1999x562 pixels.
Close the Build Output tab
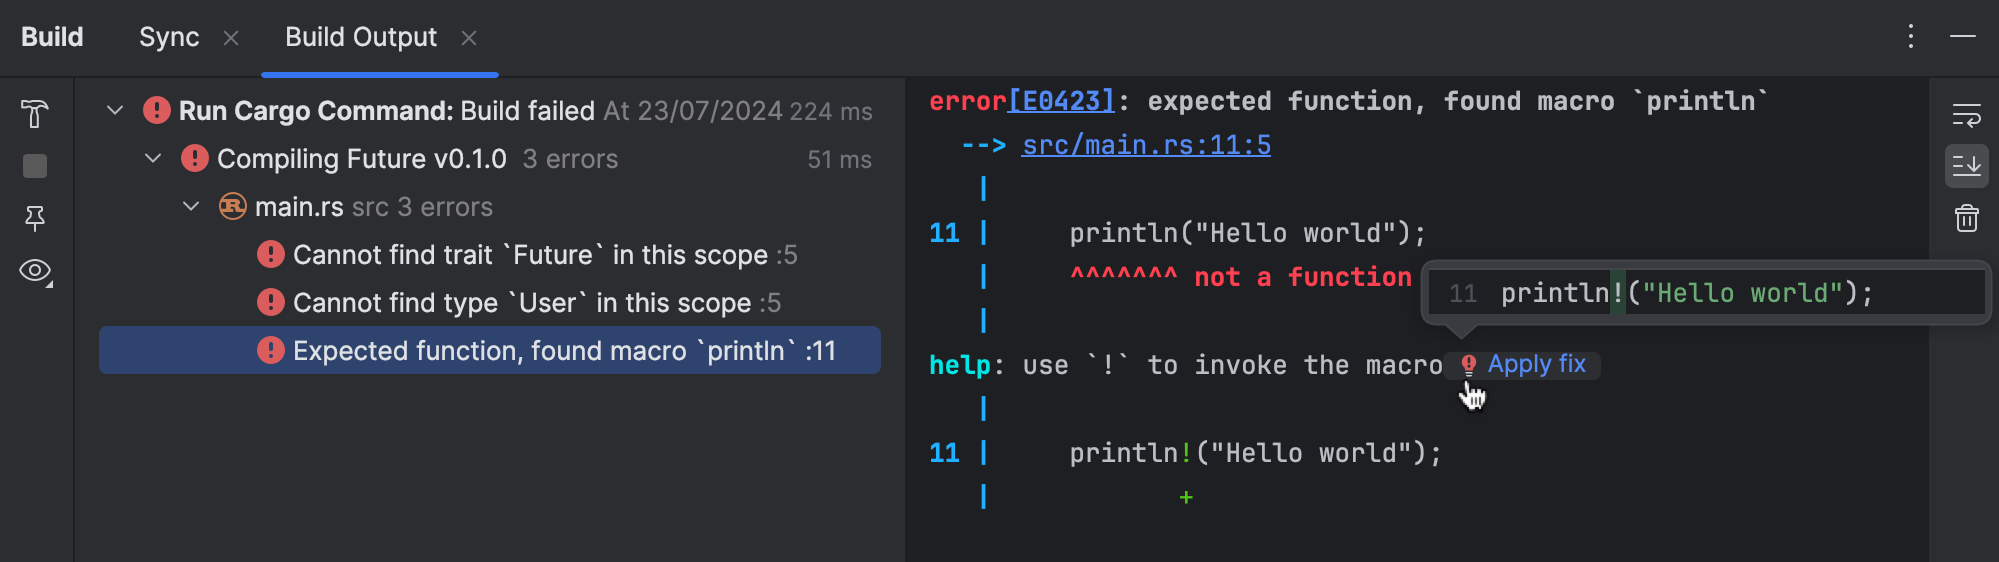point(469,38)
